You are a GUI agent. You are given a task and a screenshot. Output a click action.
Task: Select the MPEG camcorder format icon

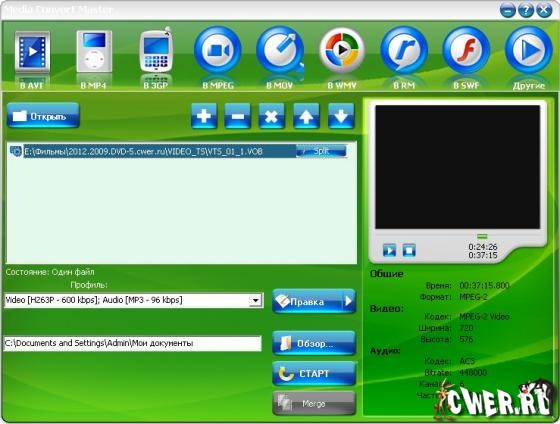218,50
